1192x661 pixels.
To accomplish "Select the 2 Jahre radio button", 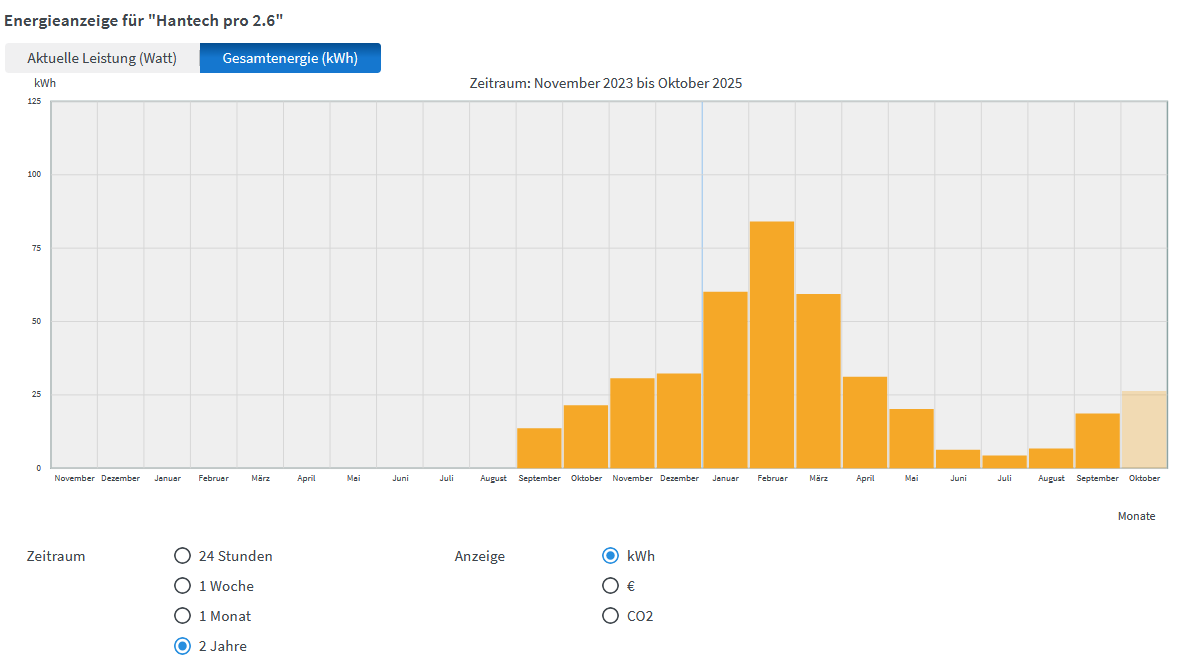I will coord(182,646).
